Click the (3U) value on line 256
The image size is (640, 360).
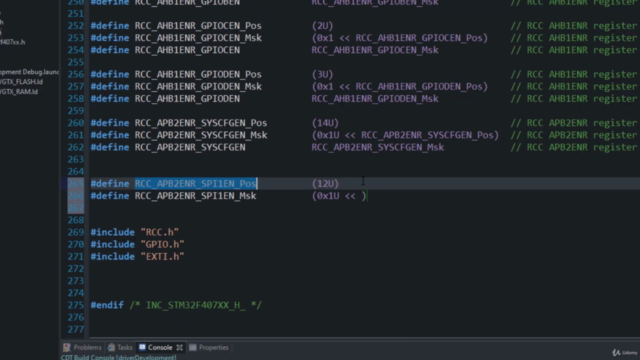[322, 74]
